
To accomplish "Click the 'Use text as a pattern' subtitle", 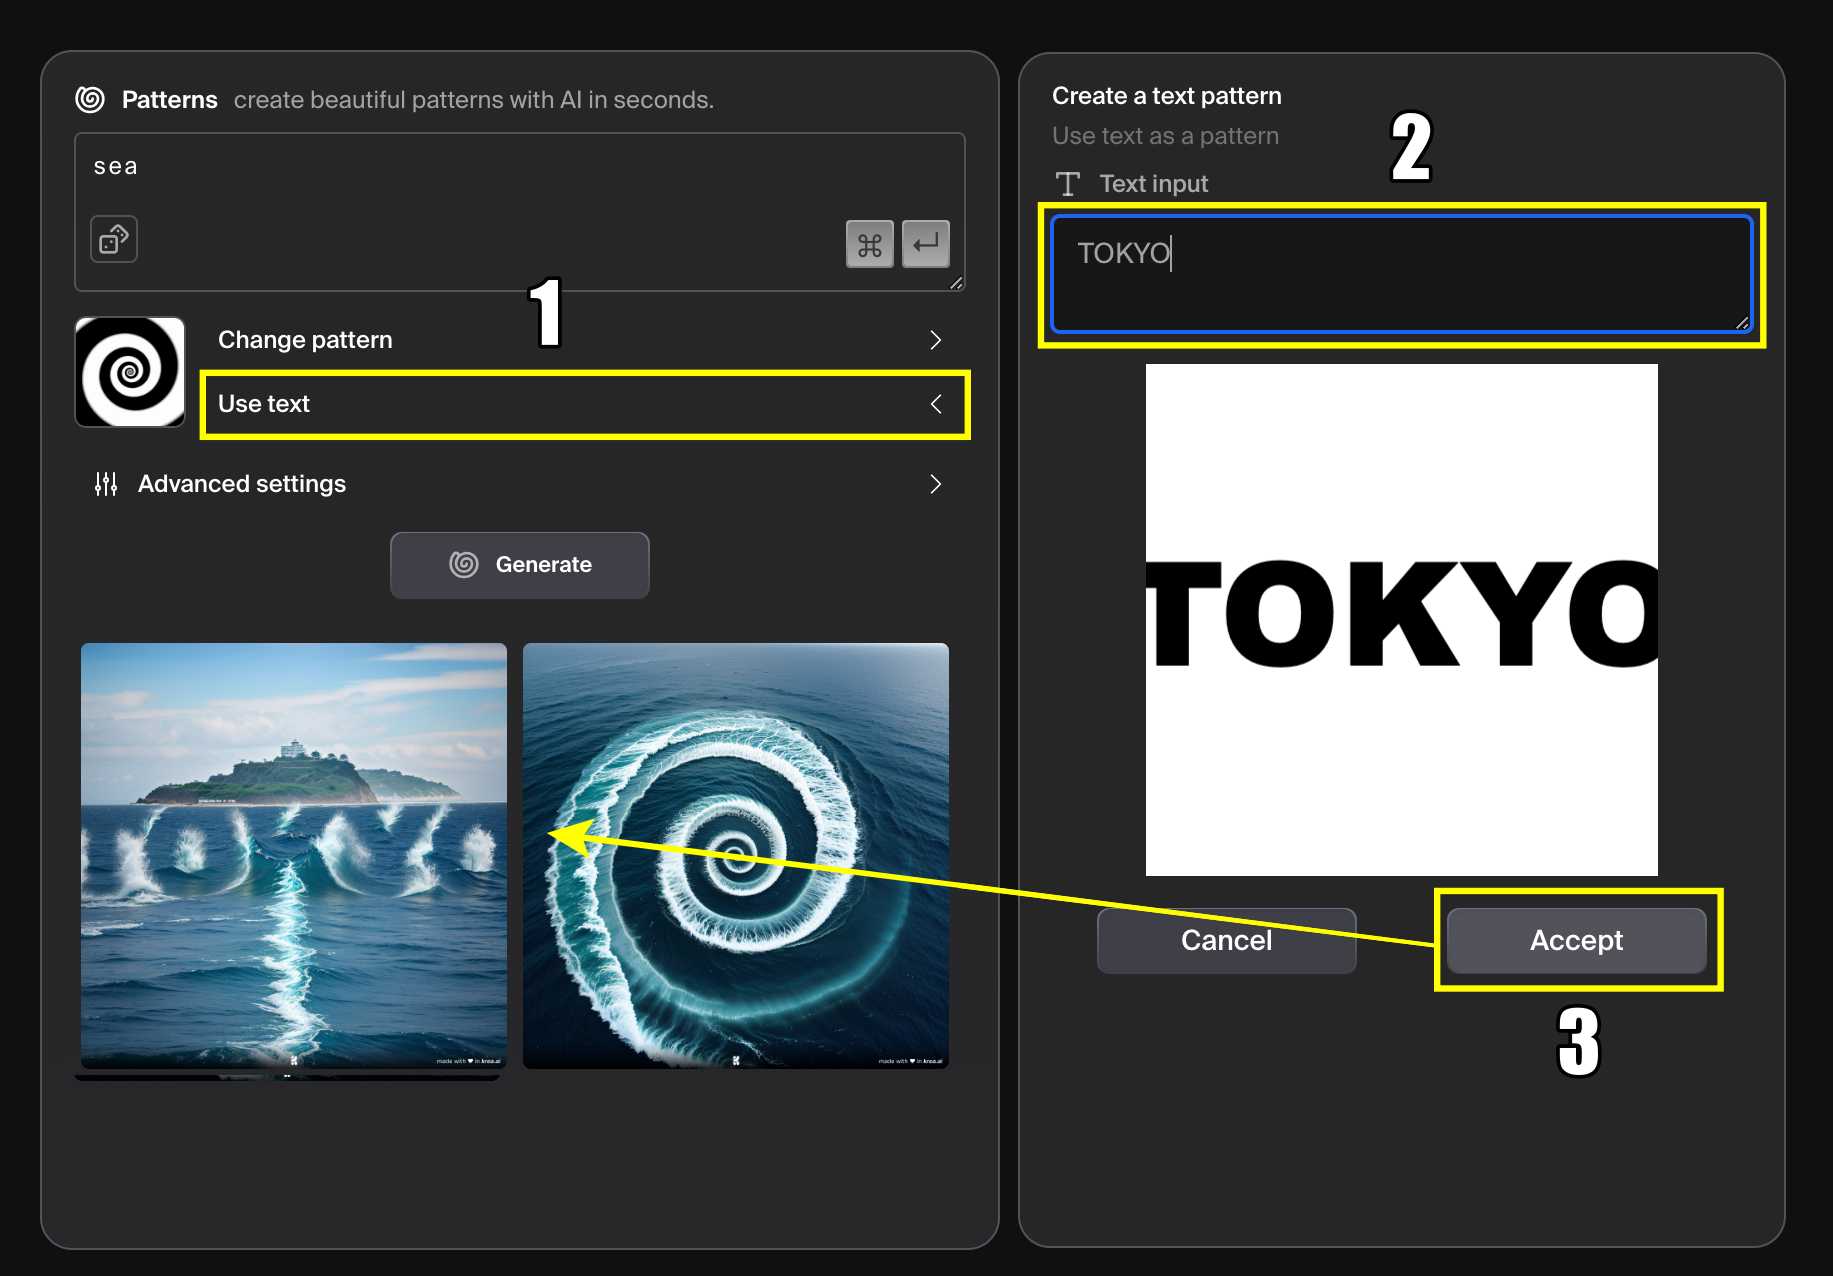I will click(x=1166, y=136).
